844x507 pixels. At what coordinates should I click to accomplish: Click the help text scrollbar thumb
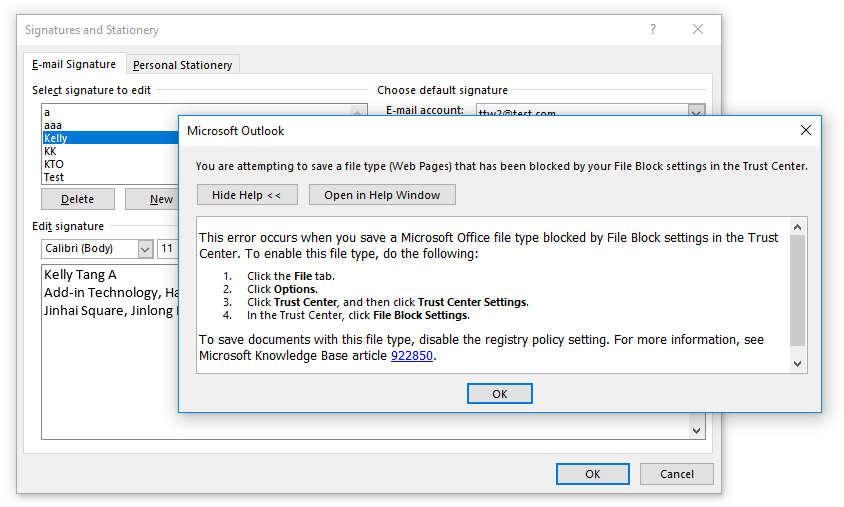point(798,291)
